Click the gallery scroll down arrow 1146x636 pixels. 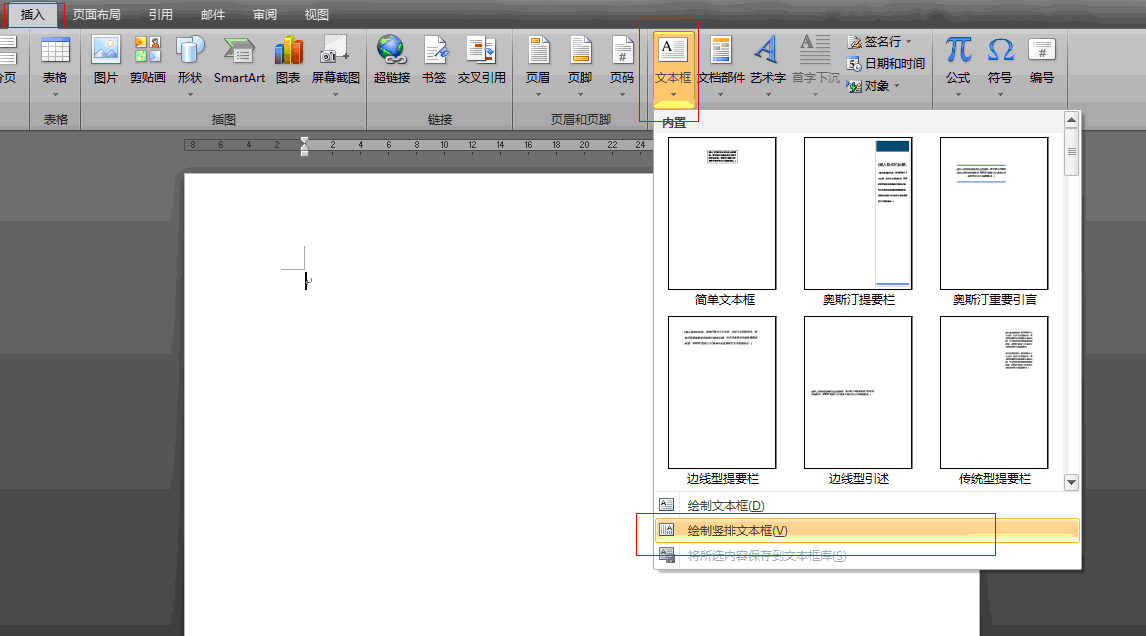[1071, 482]
